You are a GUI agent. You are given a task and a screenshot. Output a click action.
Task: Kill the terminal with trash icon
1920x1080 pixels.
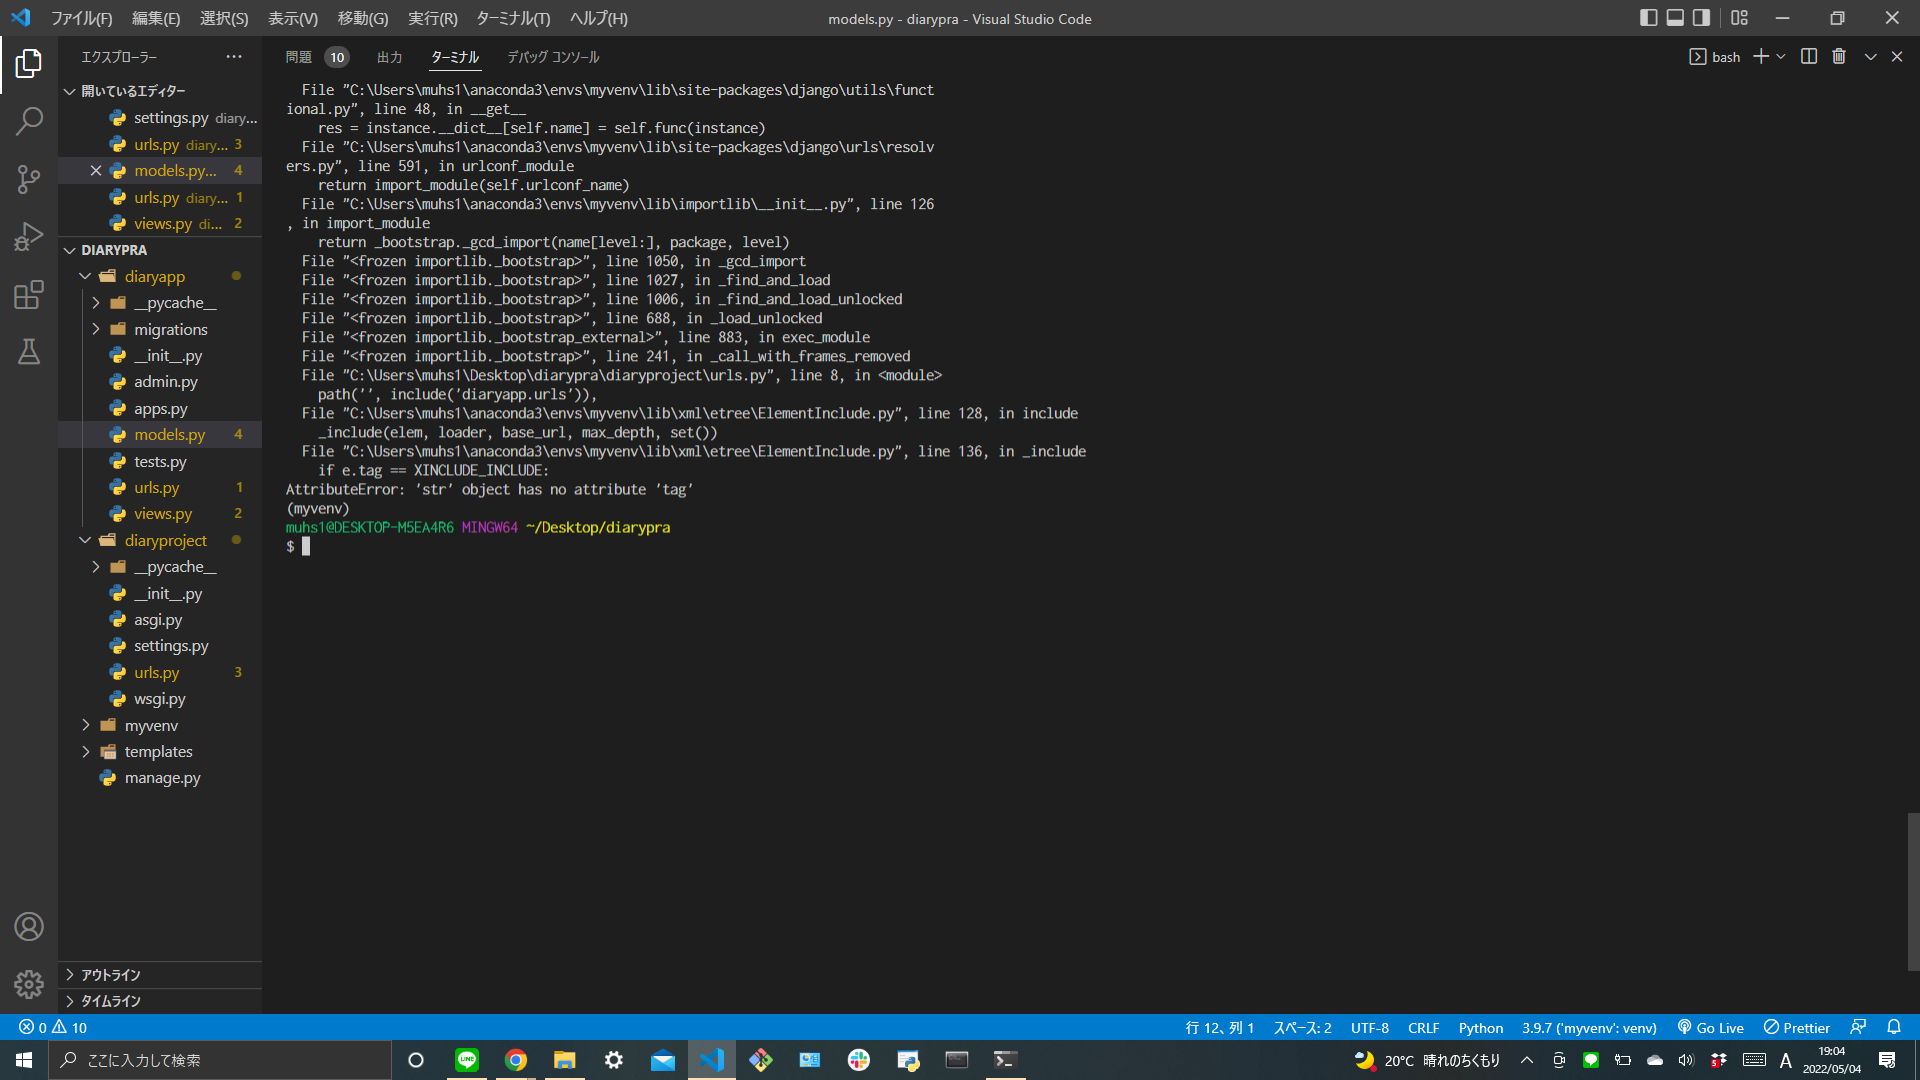coord(1839,57)
